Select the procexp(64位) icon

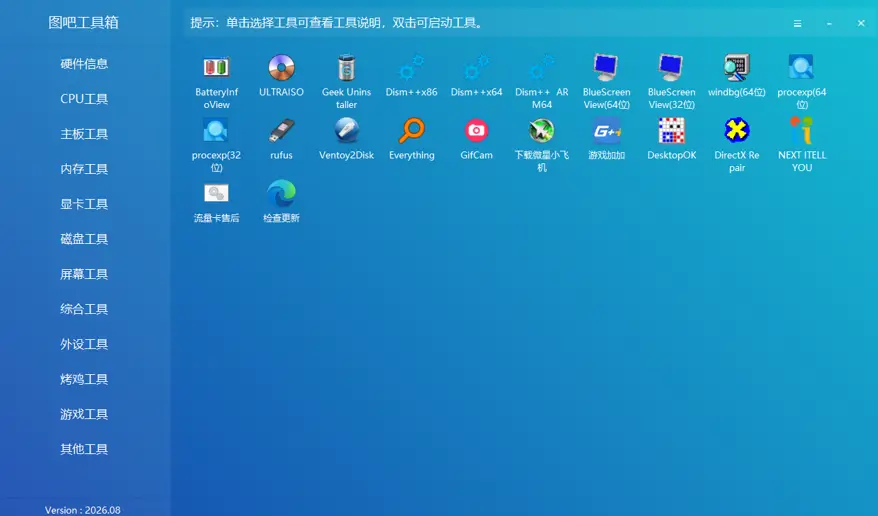pos(801,67)
